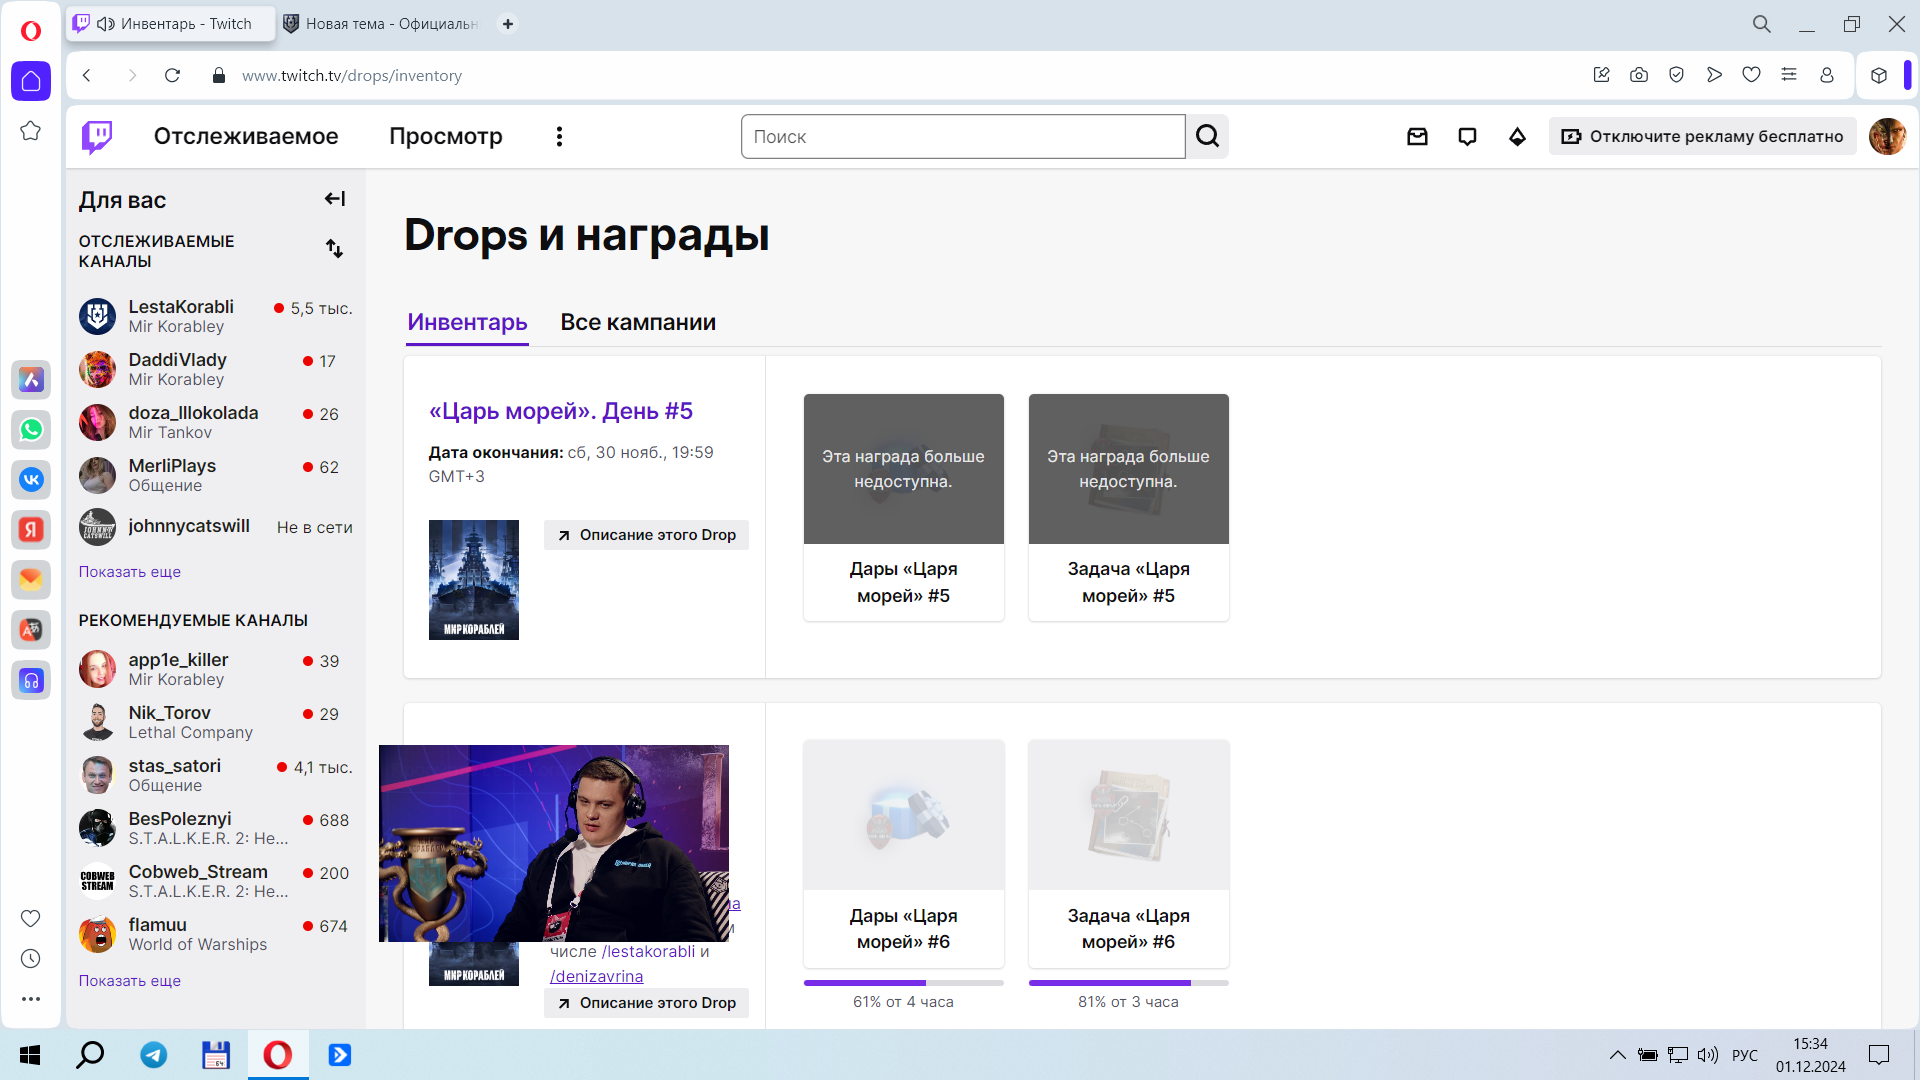Switch to the Инвентарь tab

(x=467, y=322)
